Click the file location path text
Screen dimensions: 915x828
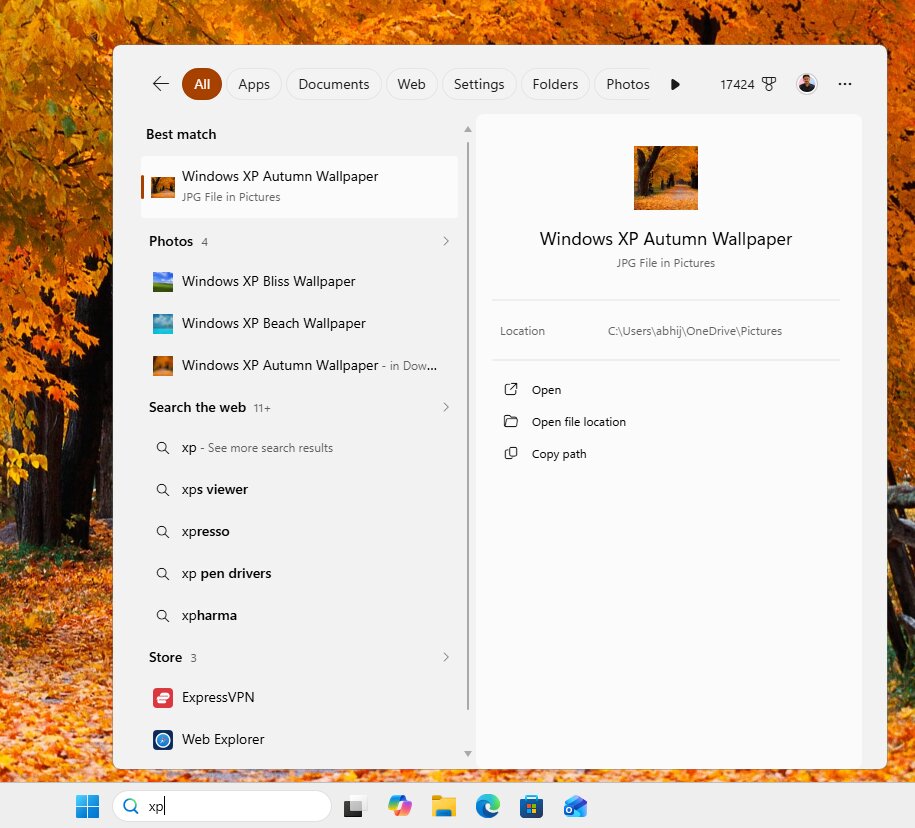click(694, 331)
